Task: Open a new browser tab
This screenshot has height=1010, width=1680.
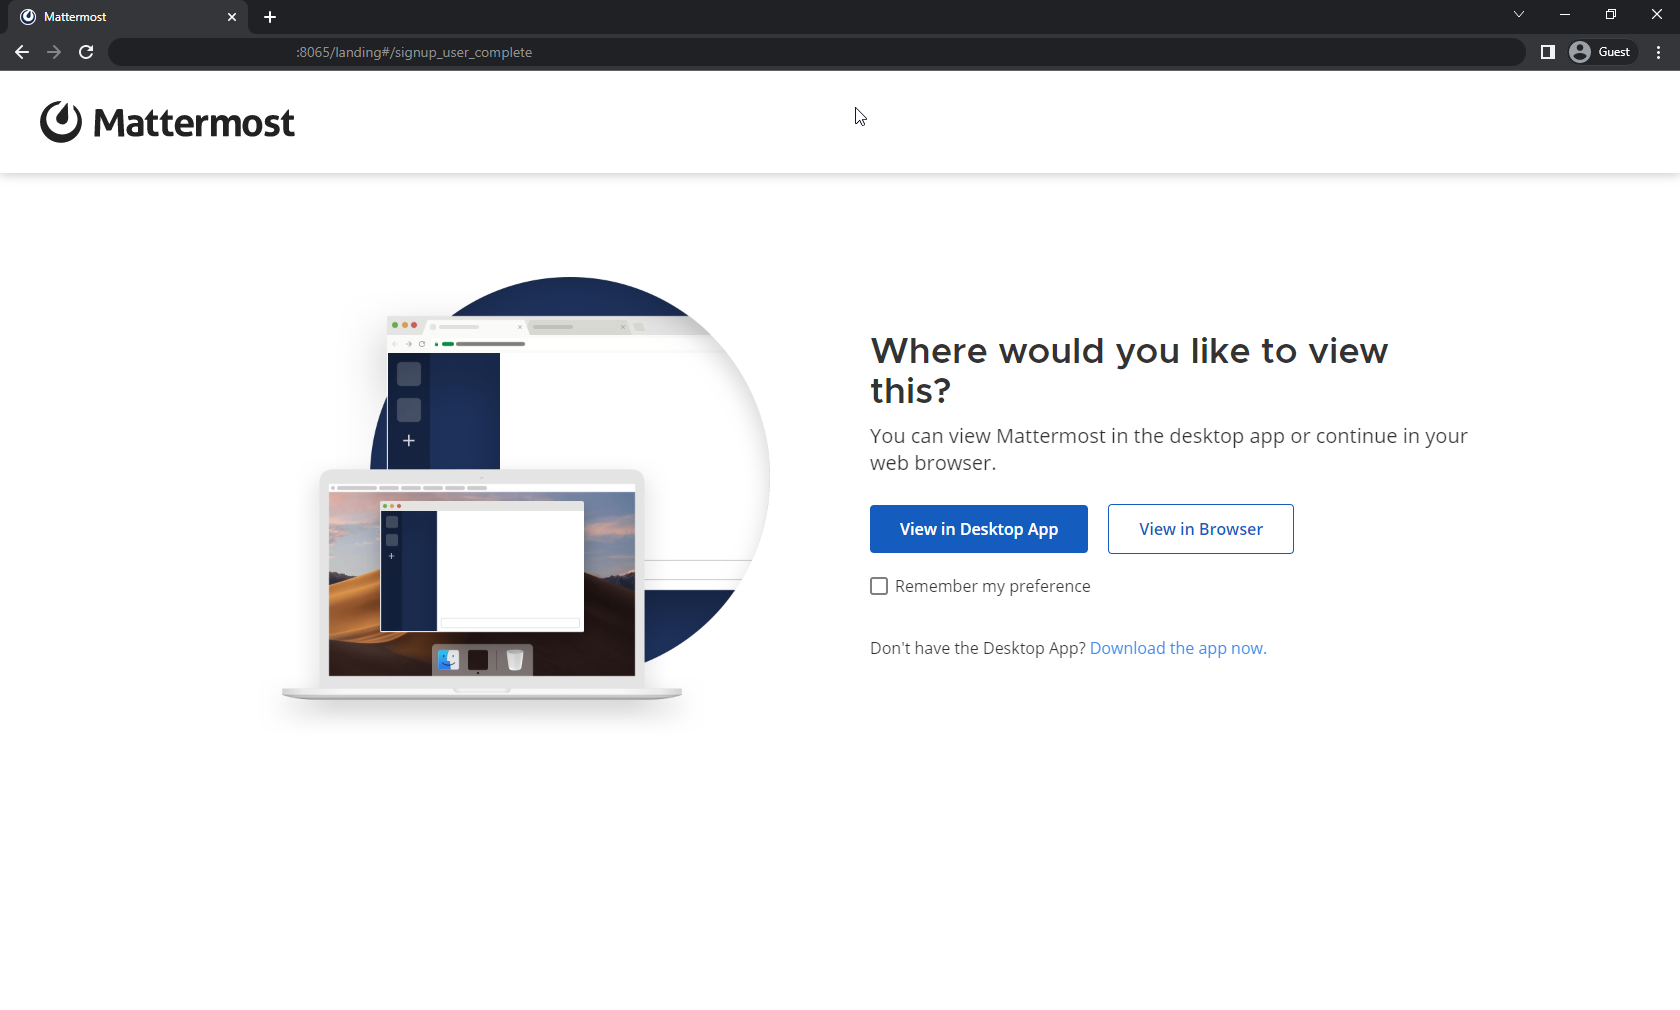Action: (x=269, y=17)
